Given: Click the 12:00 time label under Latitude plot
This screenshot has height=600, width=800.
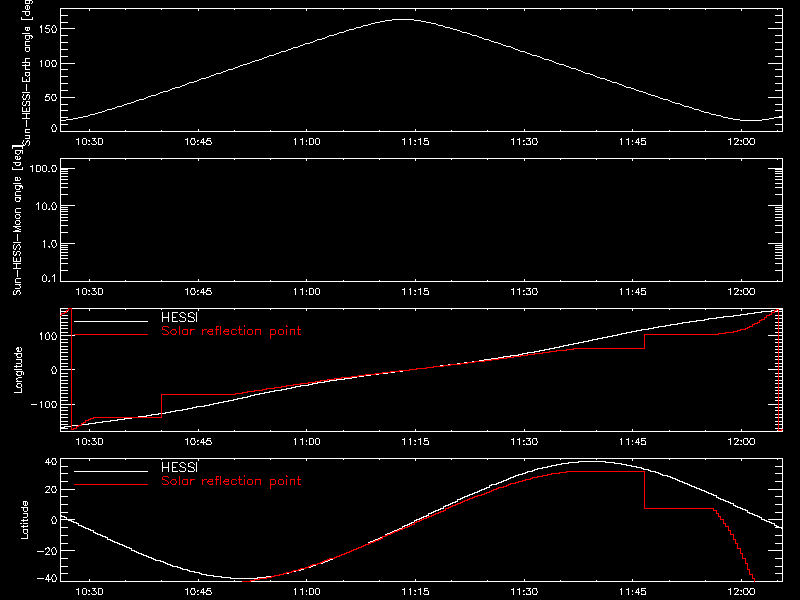Looking at the screenshot, I should pyautogui.click(x=741, y=592).
